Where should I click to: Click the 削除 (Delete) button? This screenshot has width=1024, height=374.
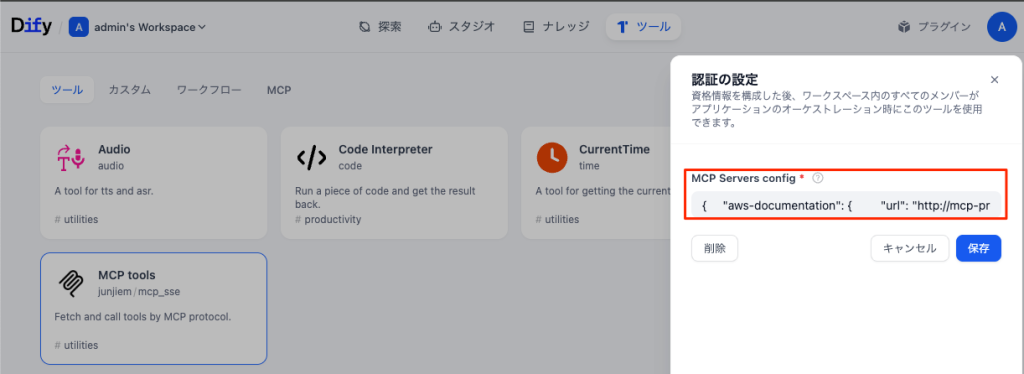(714, 249)
